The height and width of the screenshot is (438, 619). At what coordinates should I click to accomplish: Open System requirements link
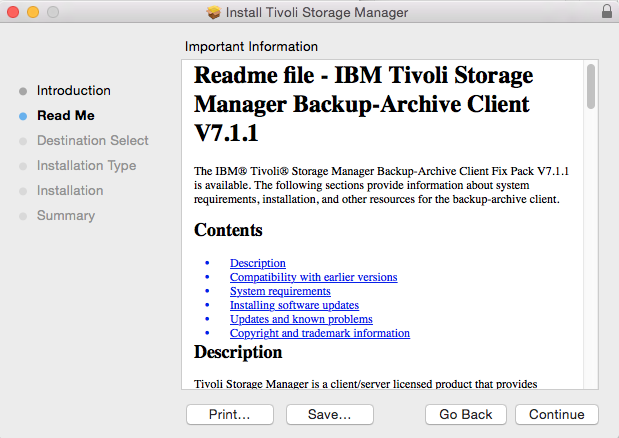click(280, 291)
